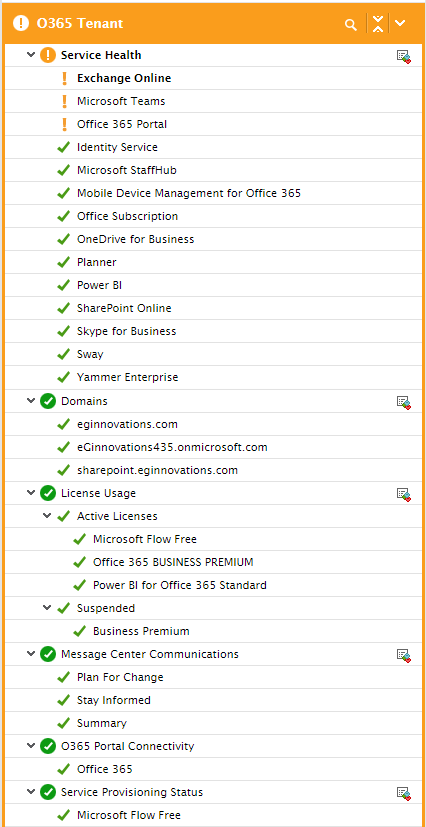Select Office Subscription
The height and width of the screenshot is (827, 426).
tap(128, 216)
